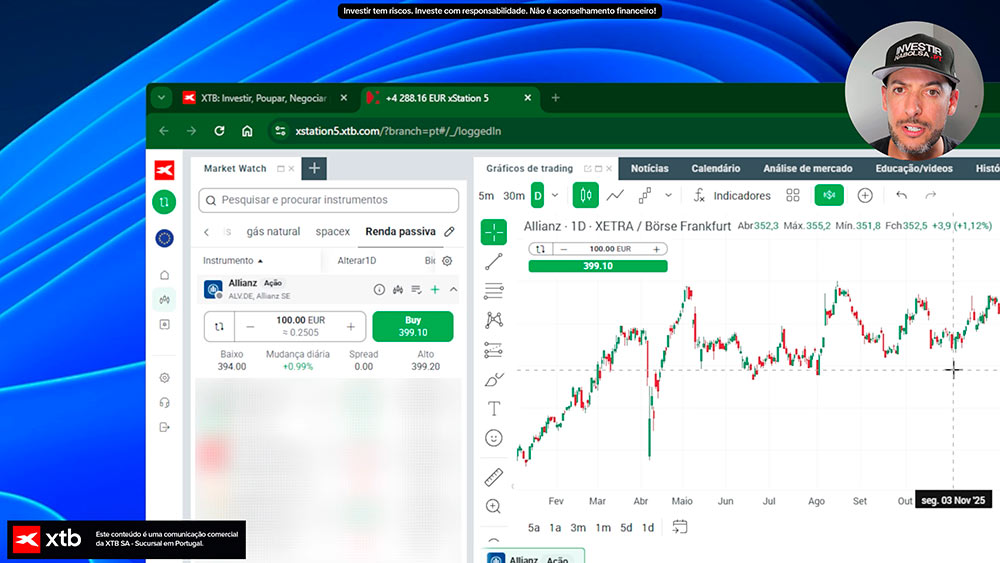Collapse the Allianz instrument row
The width and height of the screenshot is (1000, 563).
[453, 289]
